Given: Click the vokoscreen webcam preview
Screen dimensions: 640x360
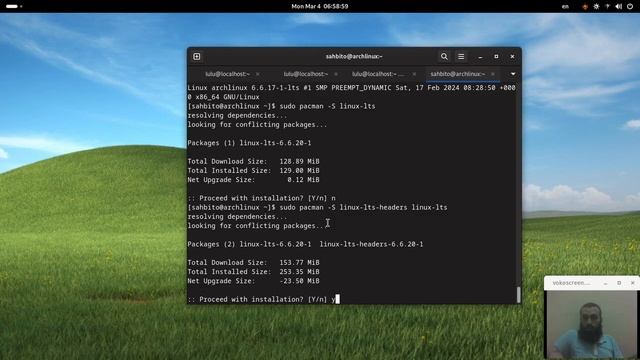Looking at the screenshot, I should (x=591, y=325).
